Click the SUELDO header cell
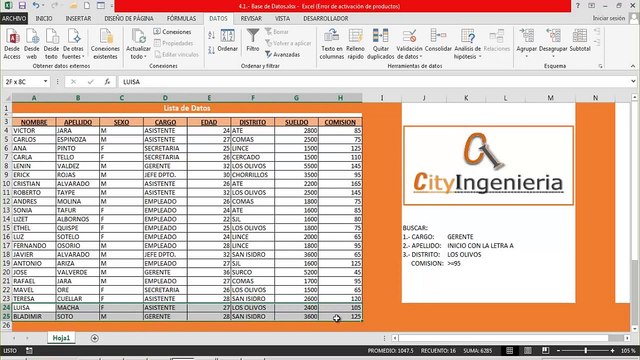 [297, 122]
